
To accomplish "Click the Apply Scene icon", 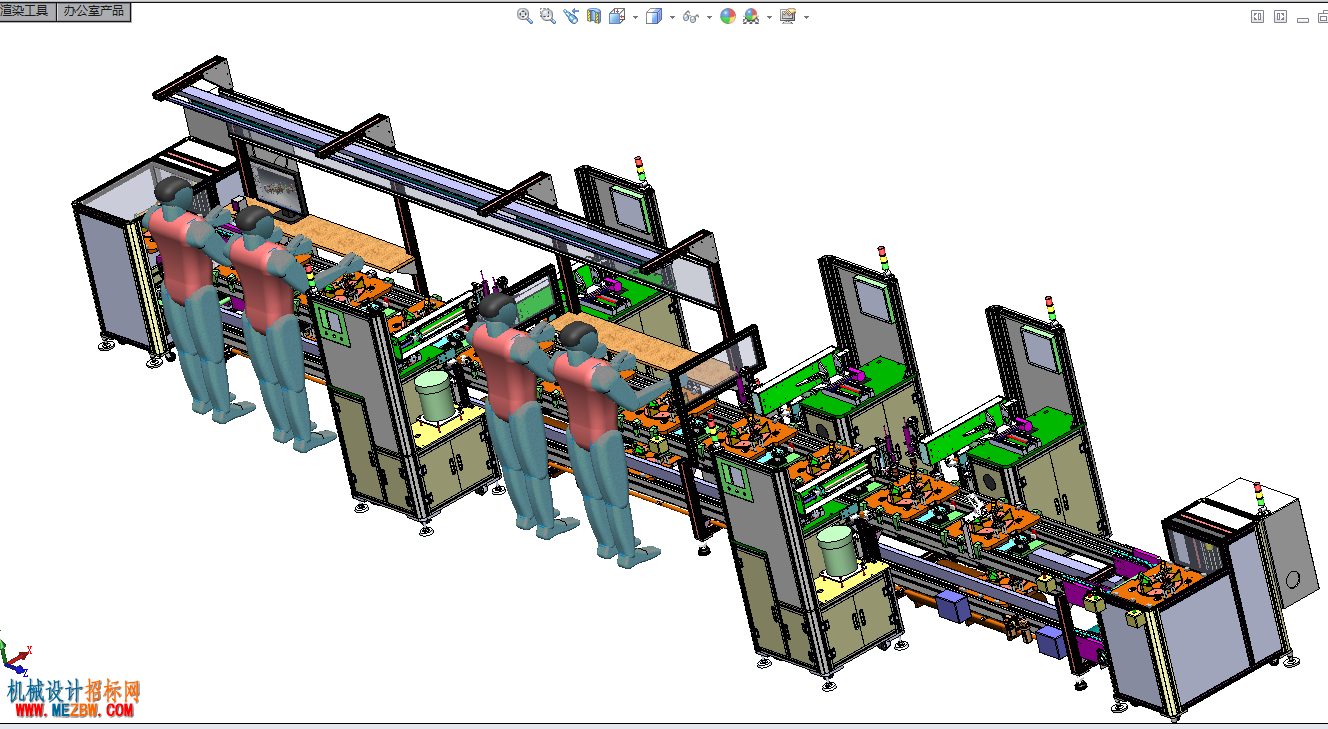I will click(x=751, y=16).
